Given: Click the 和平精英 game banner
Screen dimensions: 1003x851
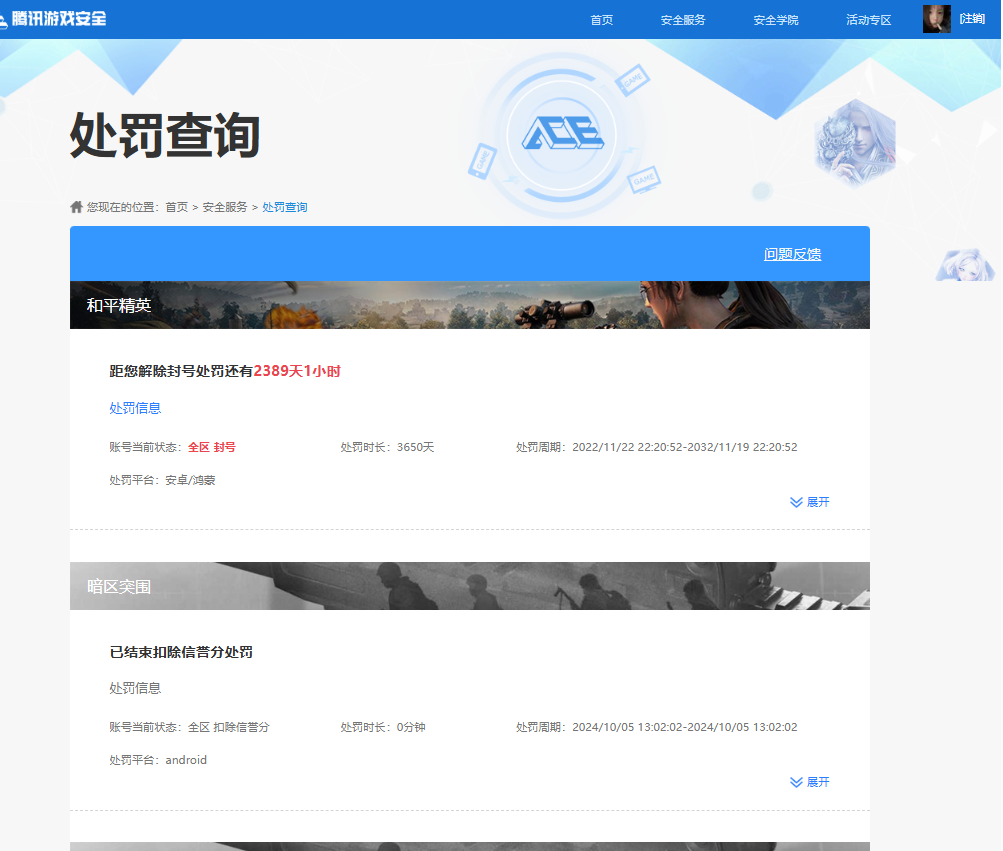Looking at the screenshot, I should pos(470,305).
